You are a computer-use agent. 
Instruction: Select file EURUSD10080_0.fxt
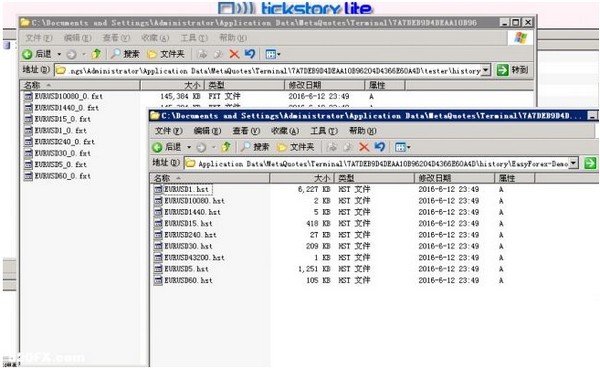click(x=68, y=96)
